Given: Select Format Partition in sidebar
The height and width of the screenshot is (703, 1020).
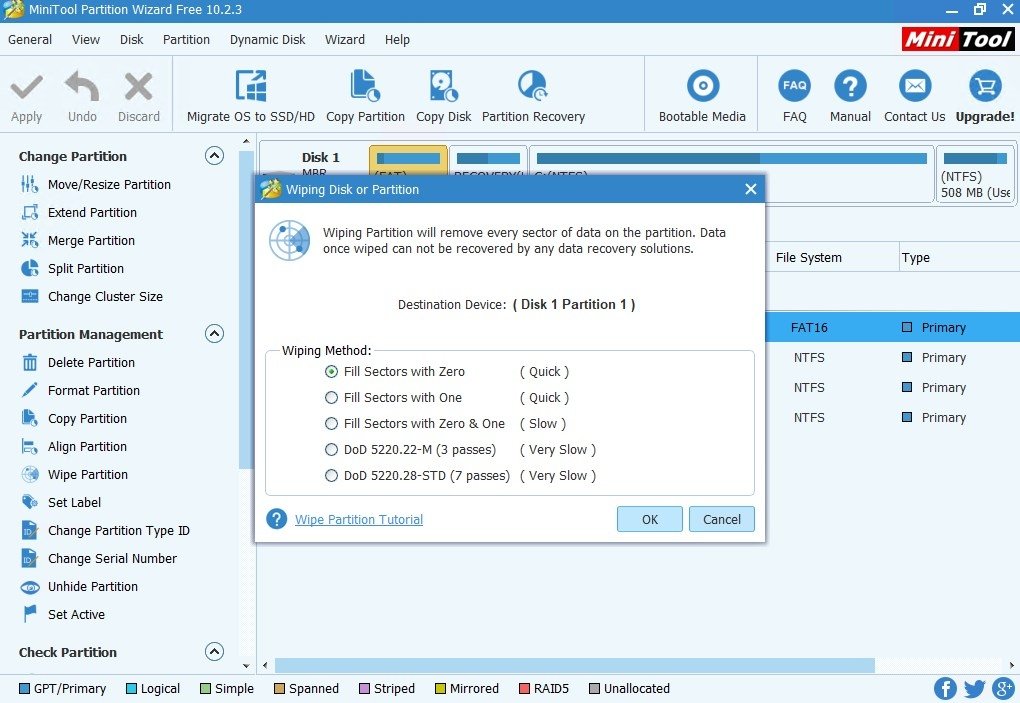Looking at the screenshot, I should click(80, 391).
